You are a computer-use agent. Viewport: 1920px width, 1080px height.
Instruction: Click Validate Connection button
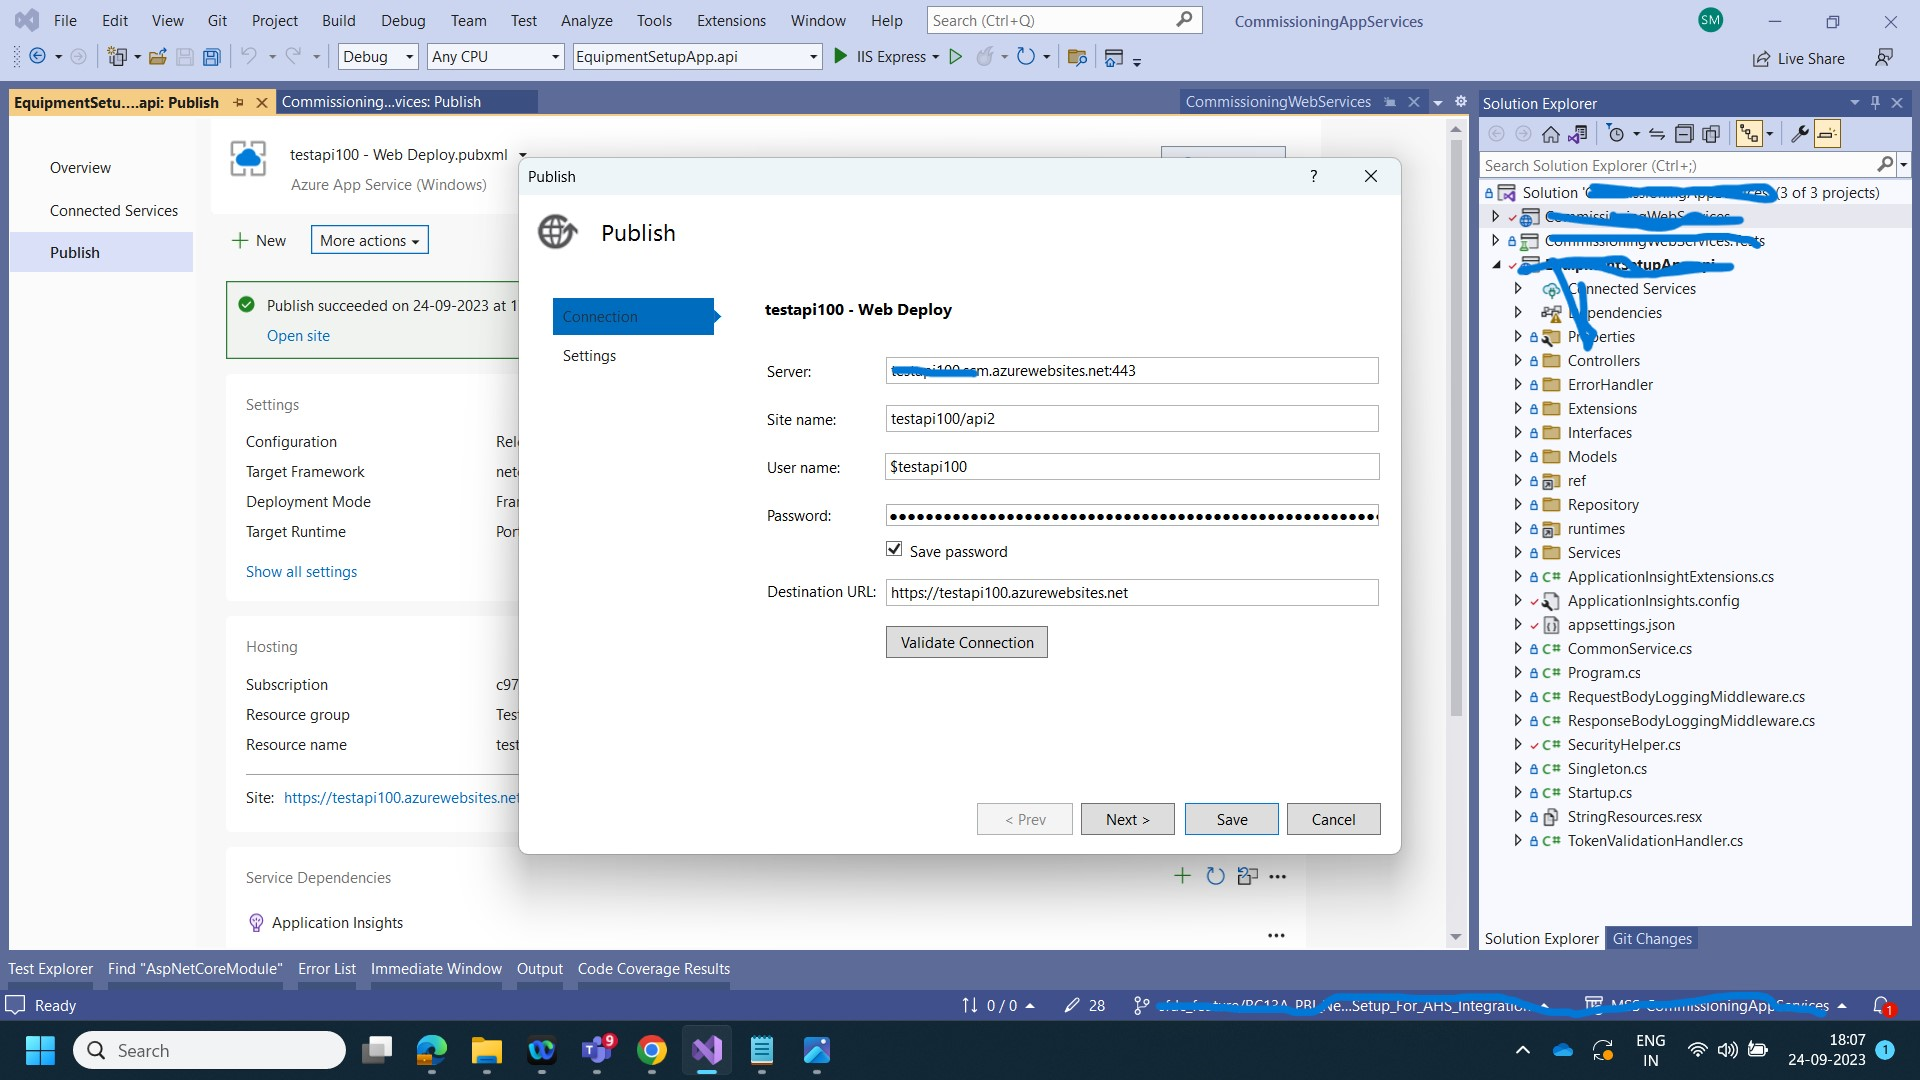tap(966, 642)
